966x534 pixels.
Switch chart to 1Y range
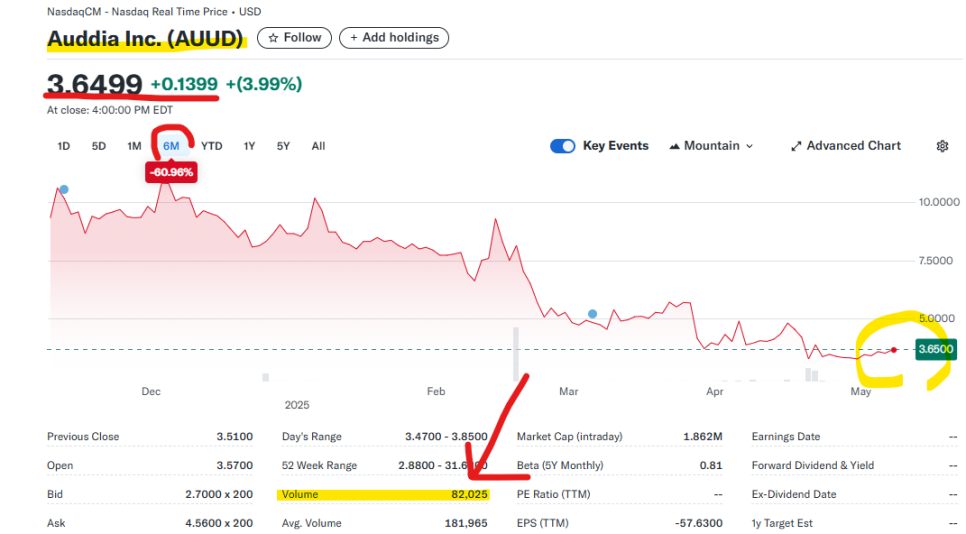[249, 146]
